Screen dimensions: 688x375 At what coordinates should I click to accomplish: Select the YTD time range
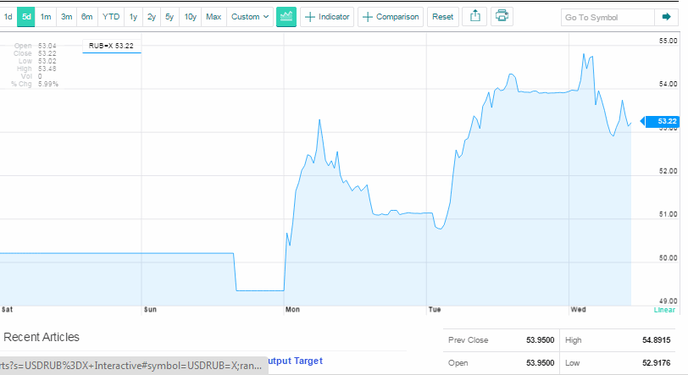point(111,17)
